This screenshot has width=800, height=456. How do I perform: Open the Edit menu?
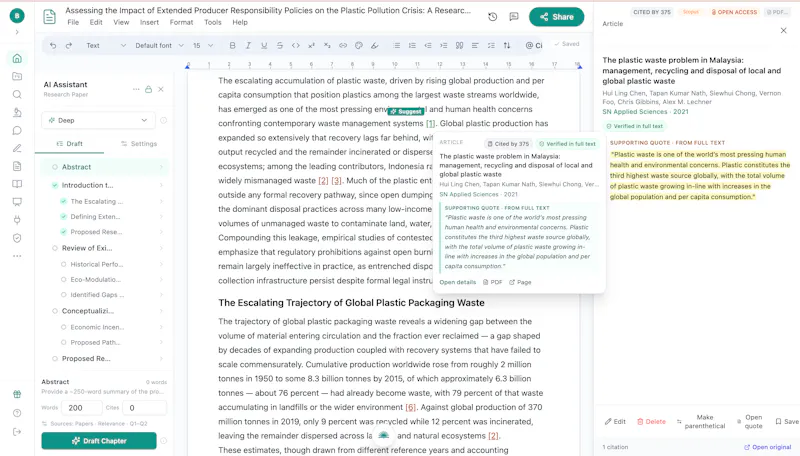(x=96, y=22)
